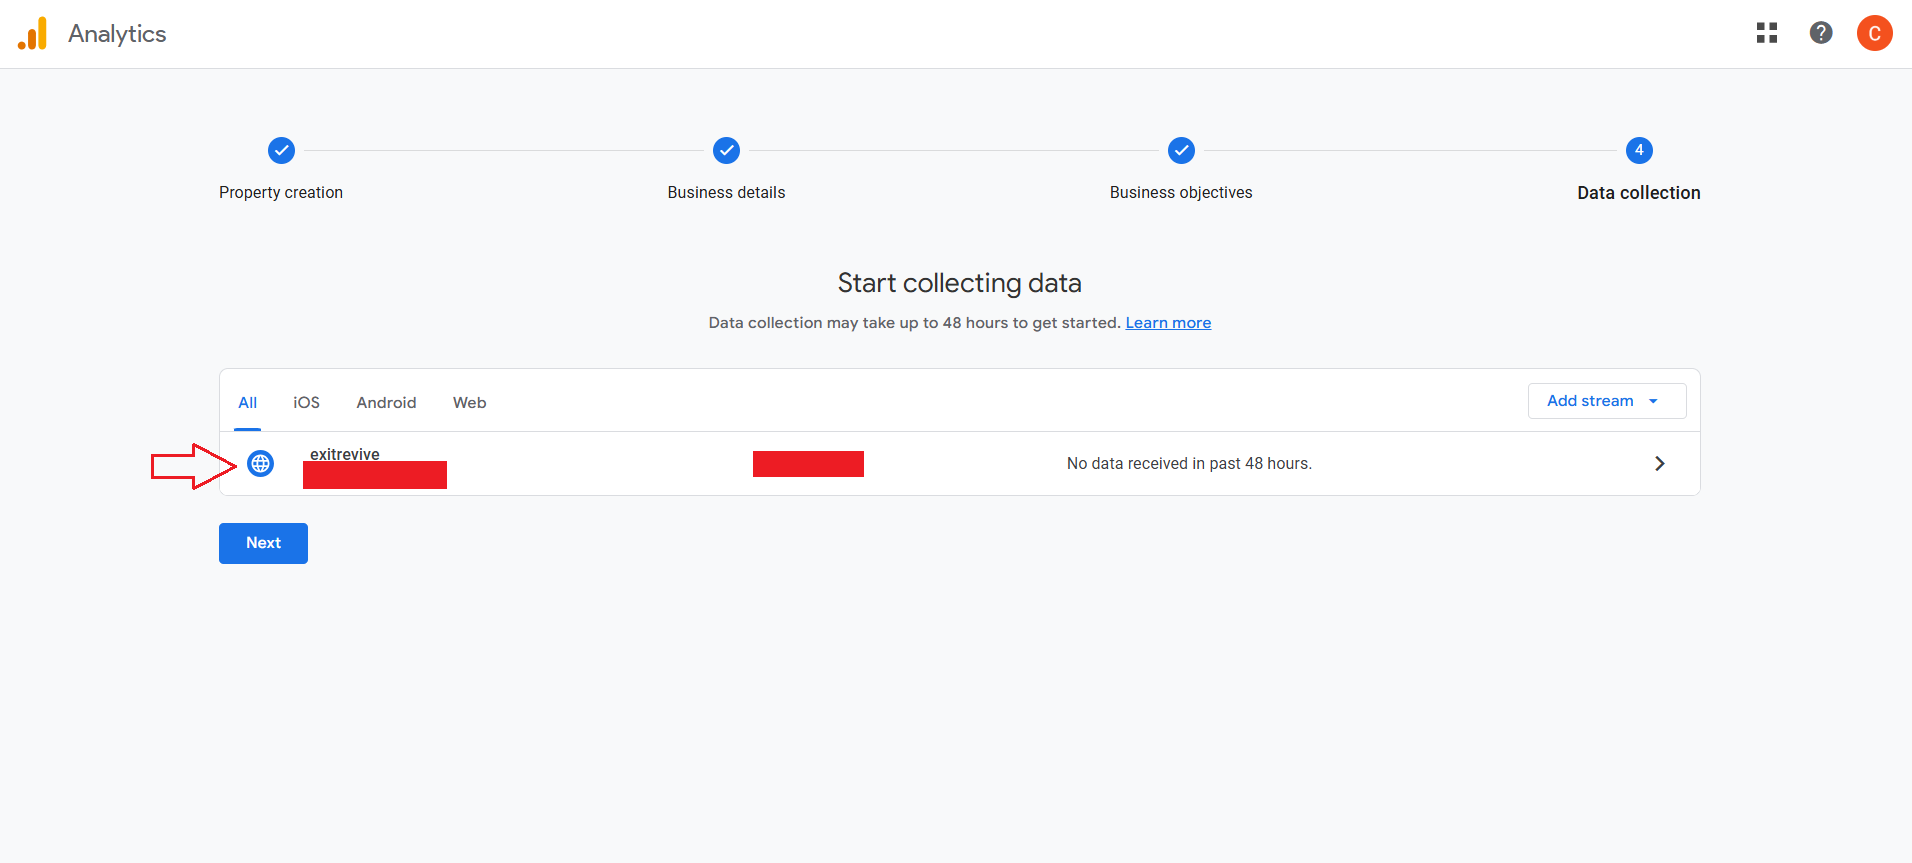Image resolution: width=1912 pixels, height=863 pixels.
Task: Click the Analytics title text
Action: click(117, 34)
